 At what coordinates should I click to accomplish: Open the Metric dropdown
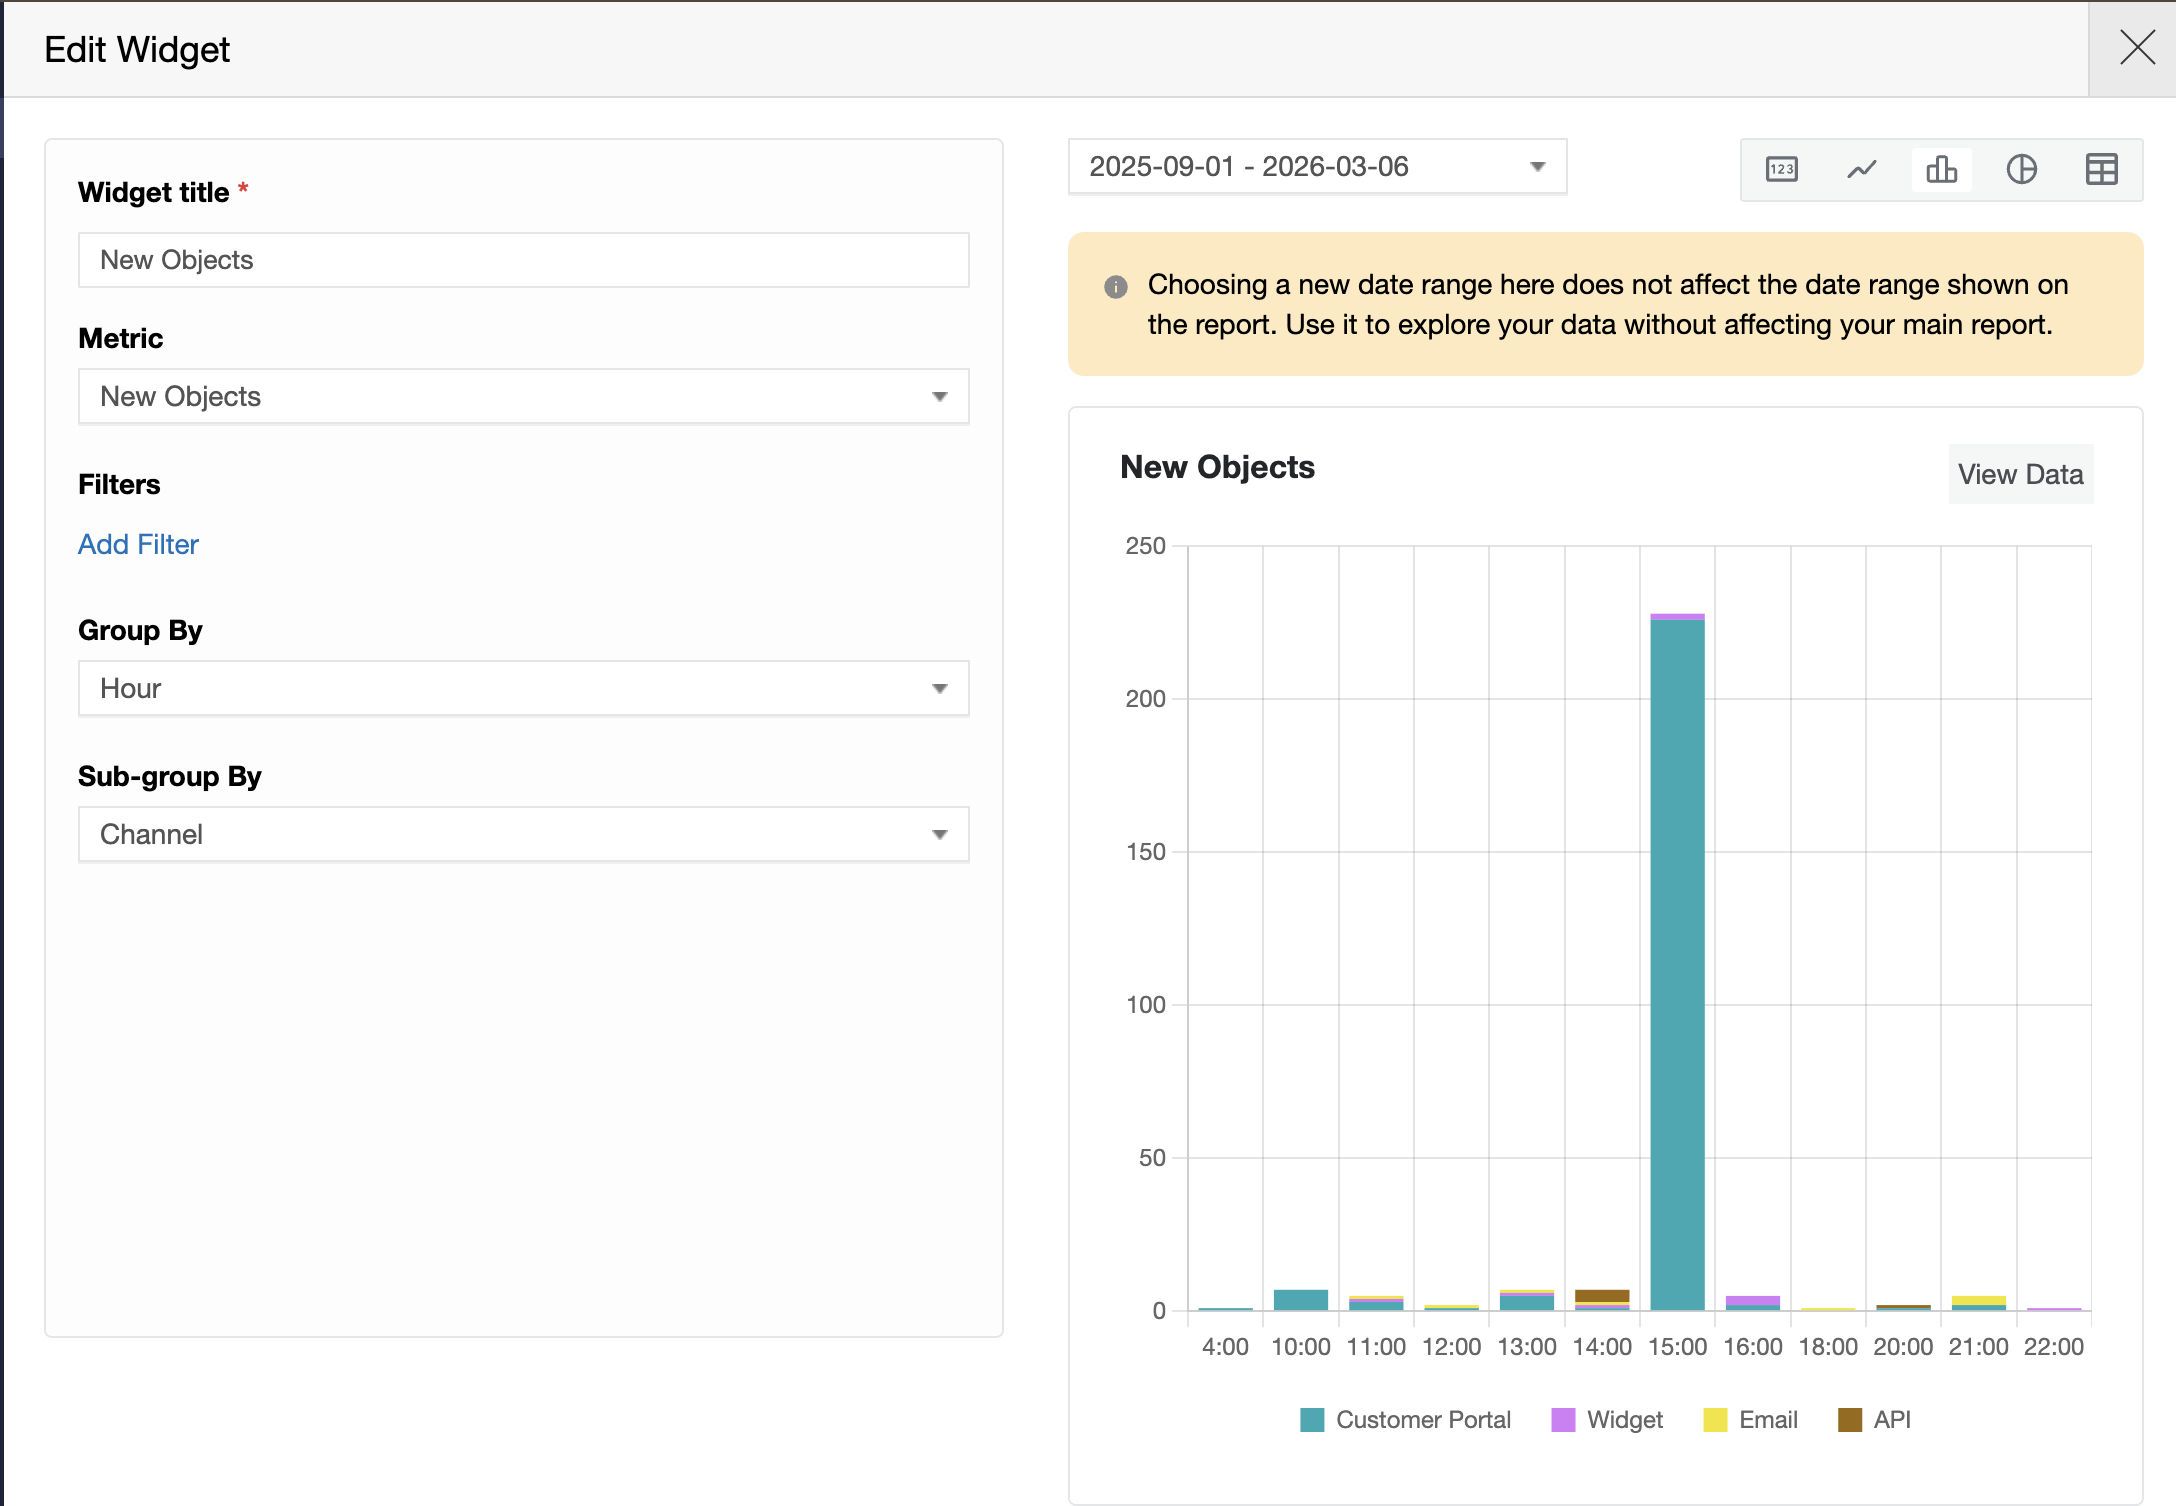tap(523, 397)
